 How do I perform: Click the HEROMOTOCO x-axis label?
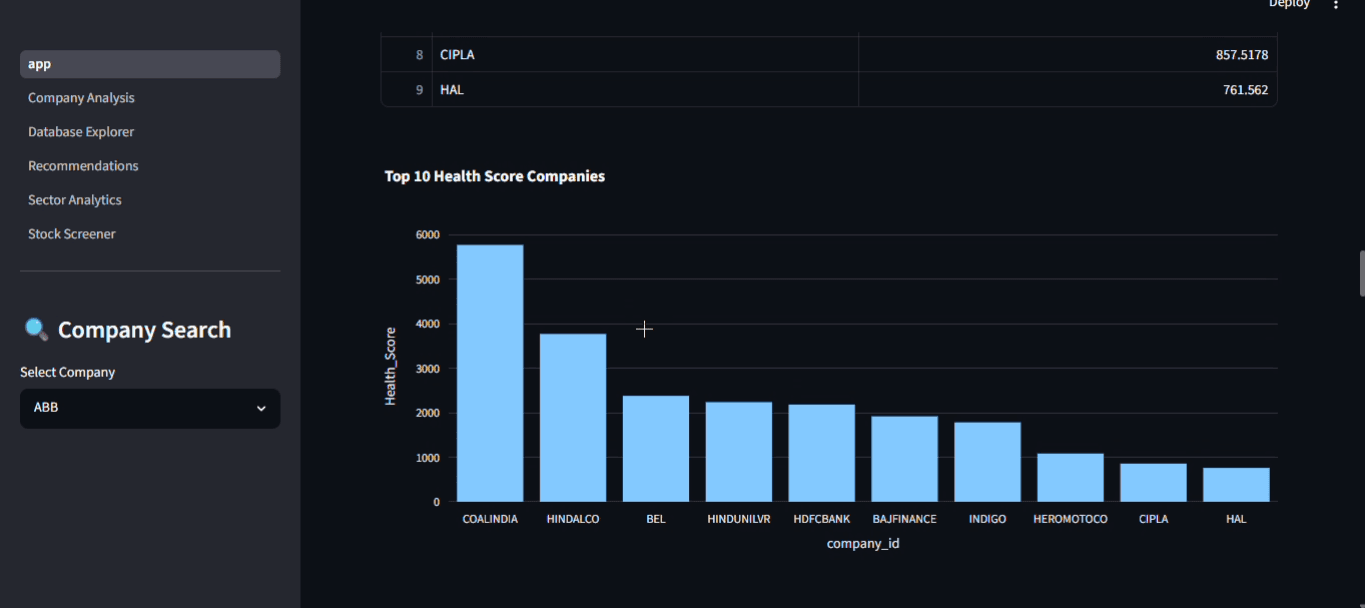(1070, 520)
